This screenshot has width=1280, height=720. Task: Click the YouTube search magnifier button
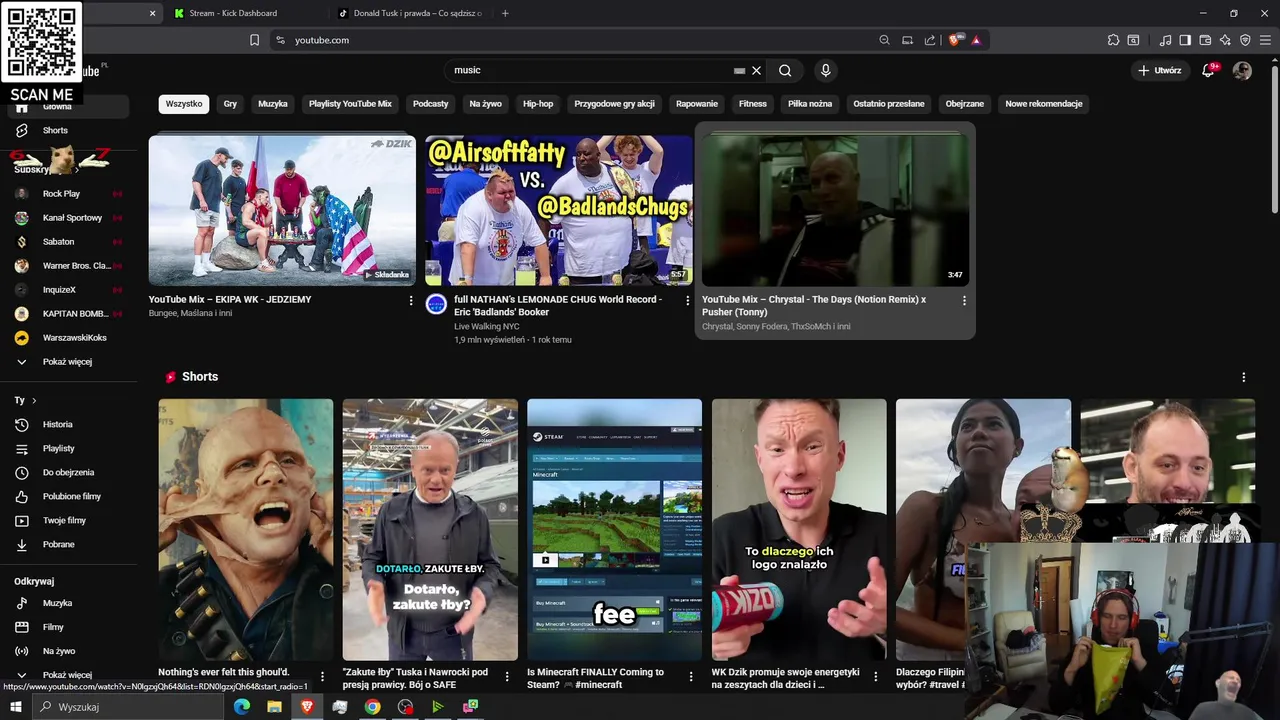[785, 70]
